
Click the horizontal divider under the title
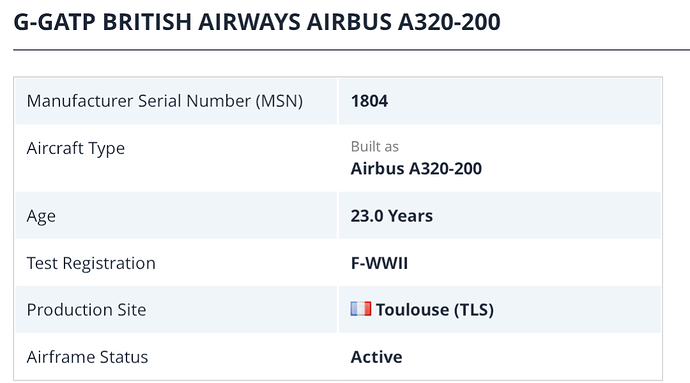[x=352, y=50]
